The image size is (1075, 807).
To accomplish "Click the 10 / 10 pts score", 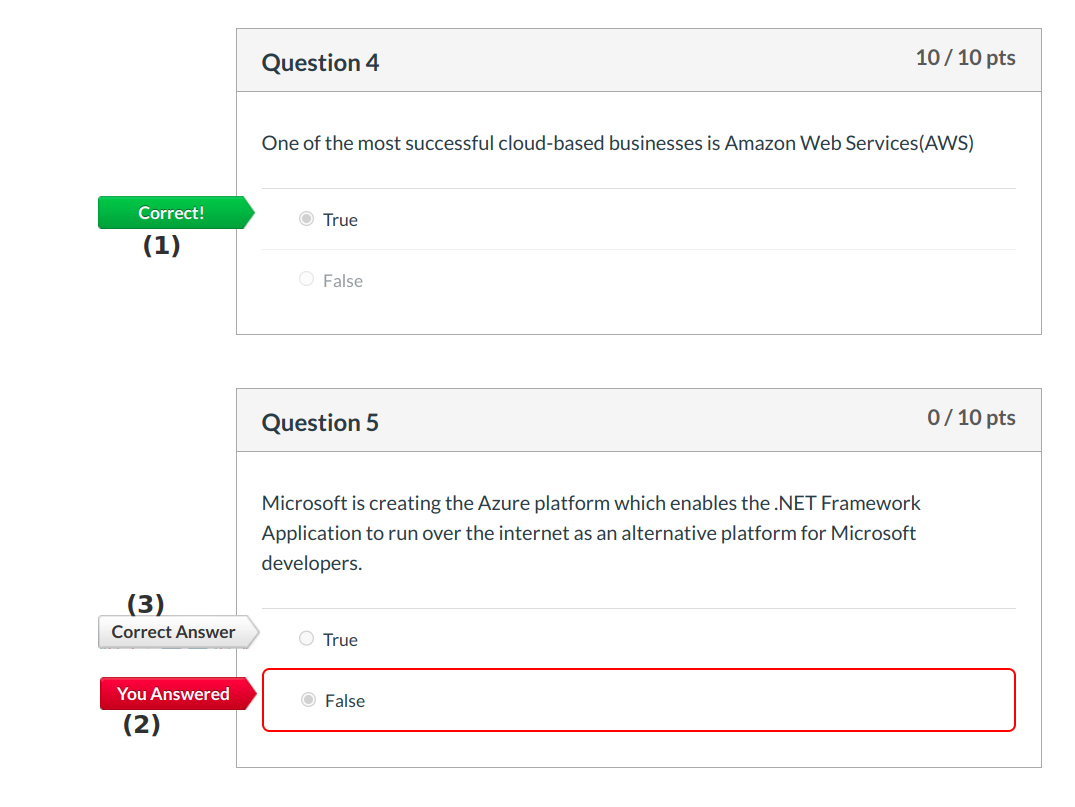I will pyautogui.click(x=965, y=58).
